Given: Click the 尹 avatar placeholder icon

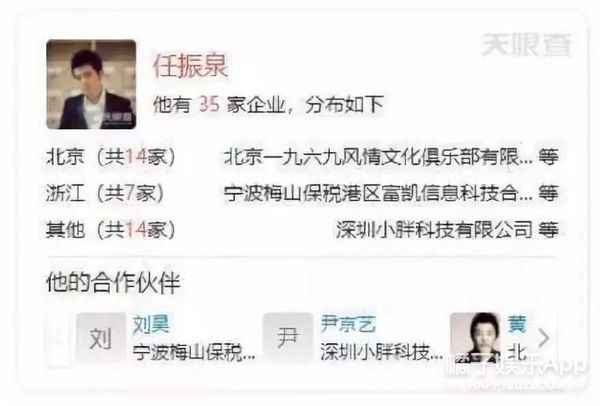Looking at the screenshot, I should click(x=288, y=338).
